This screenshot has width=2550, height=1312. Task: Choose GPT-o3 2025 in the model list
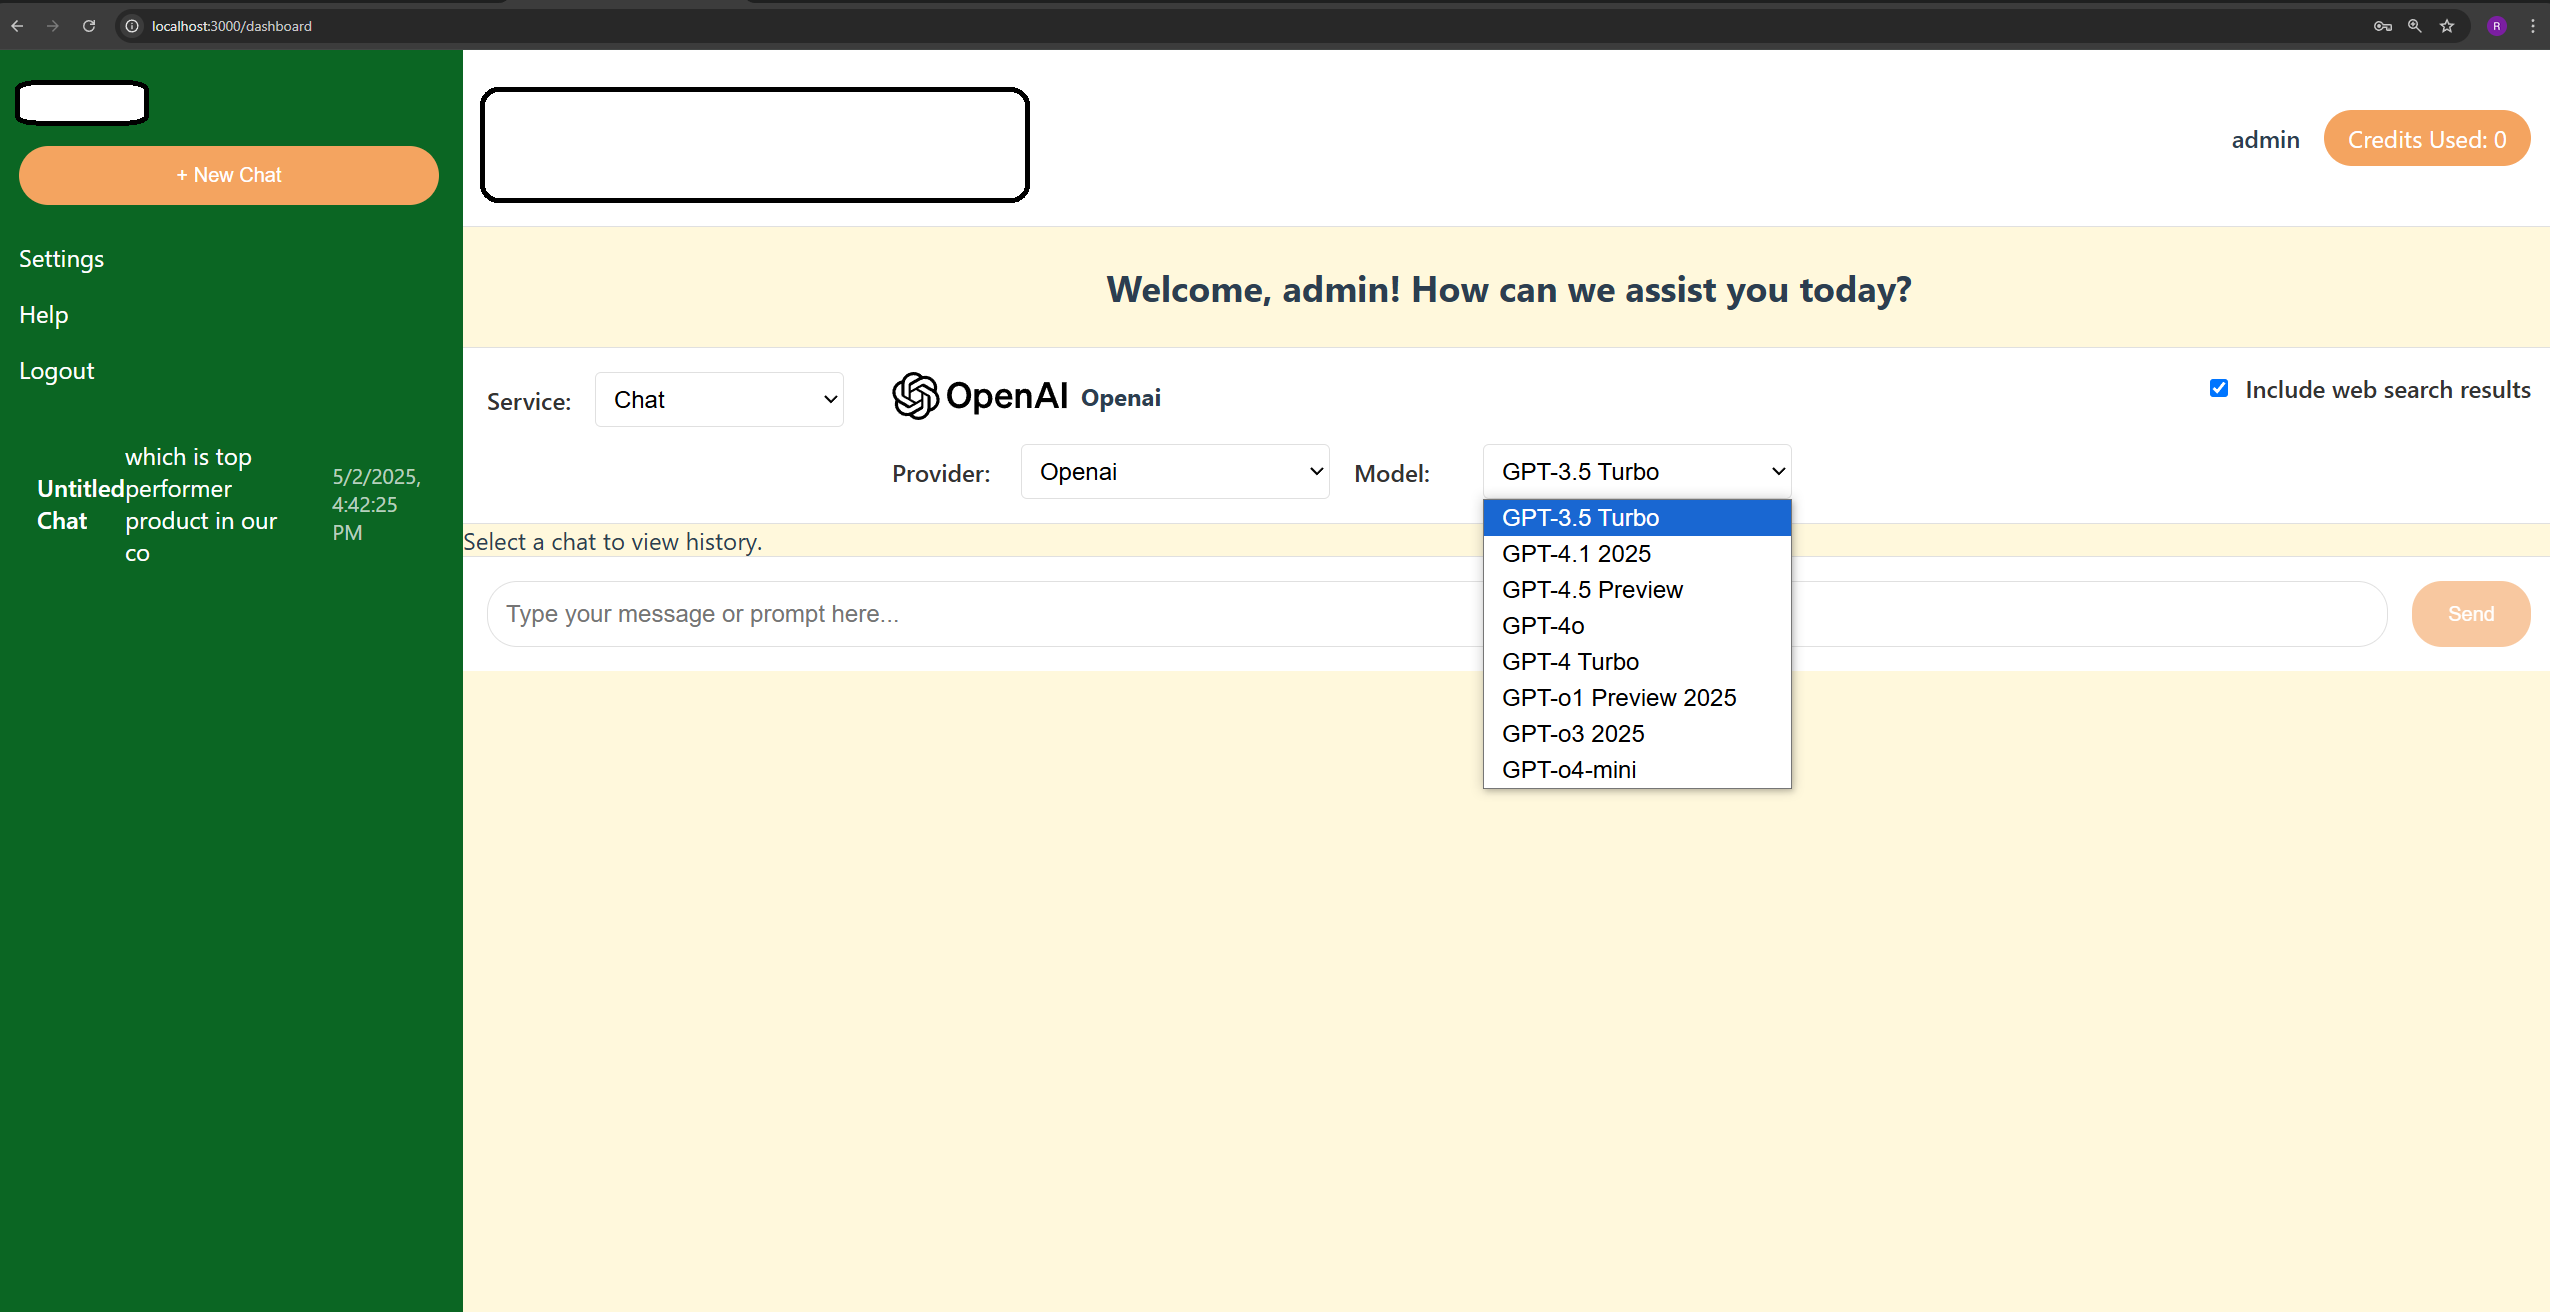click(x=1573, y=734)
